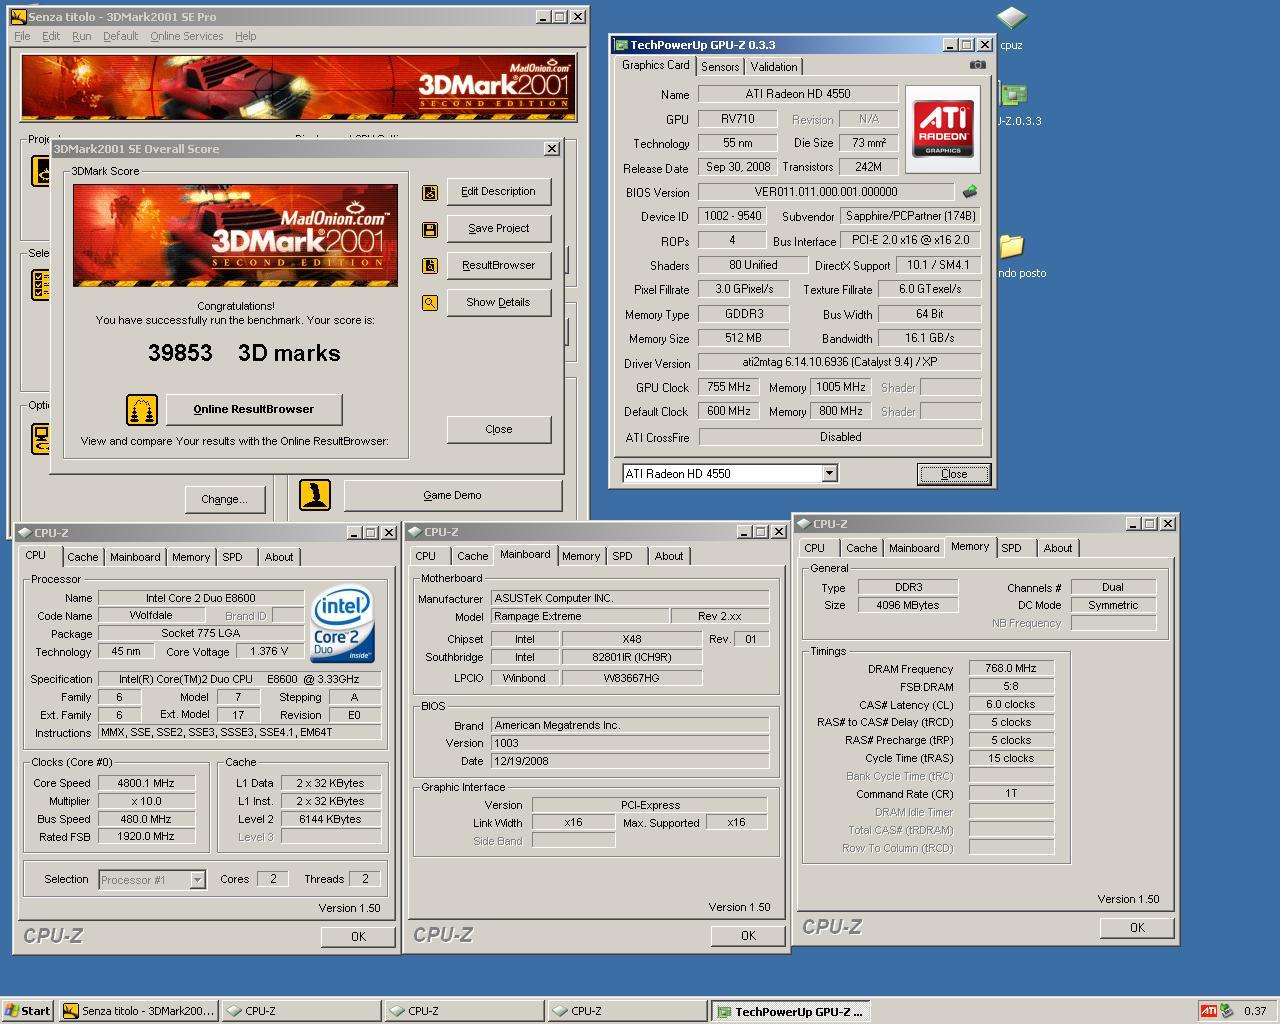Screen dimensions: 1280x1024
Task: Click the Edit Description button
Action: pos(498,192)
